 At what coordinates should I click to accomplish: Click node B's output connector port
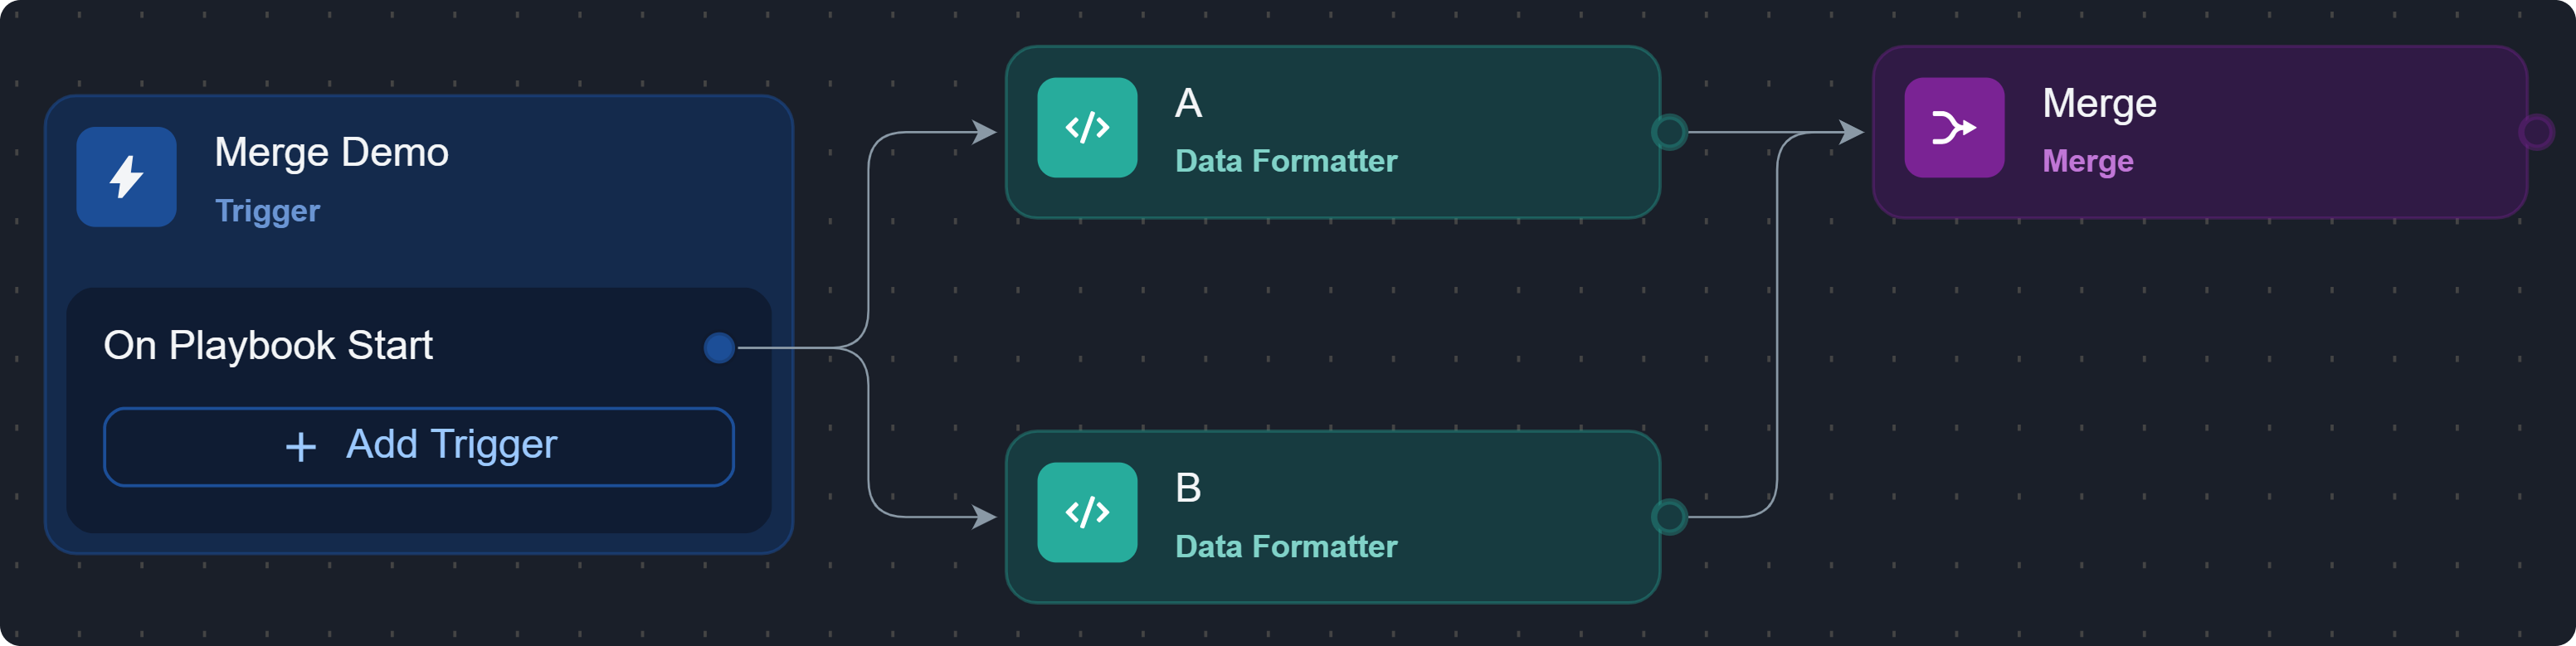click(1669, 517)
